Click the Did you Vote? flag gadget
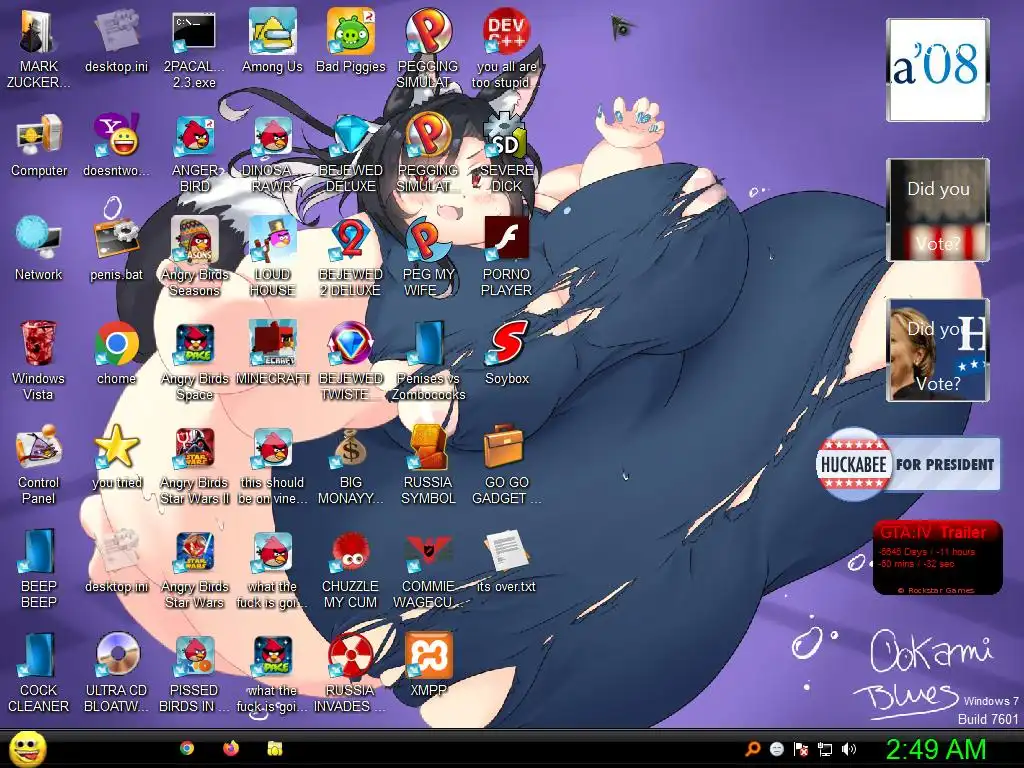 [937, 210]
